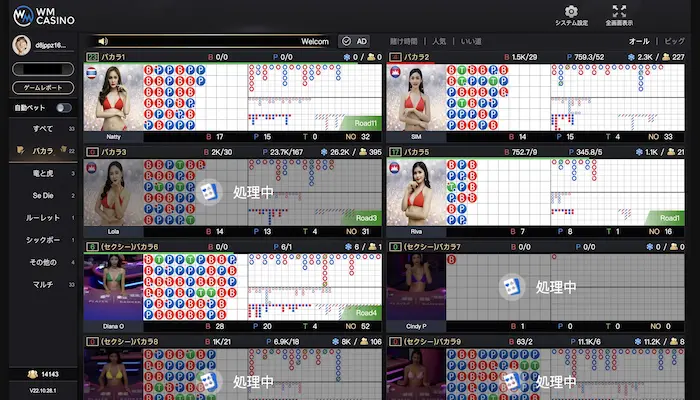This screenshot has width=700, height=400.
Task: Toggle the AD checkbox
Action: pos(354,41)
